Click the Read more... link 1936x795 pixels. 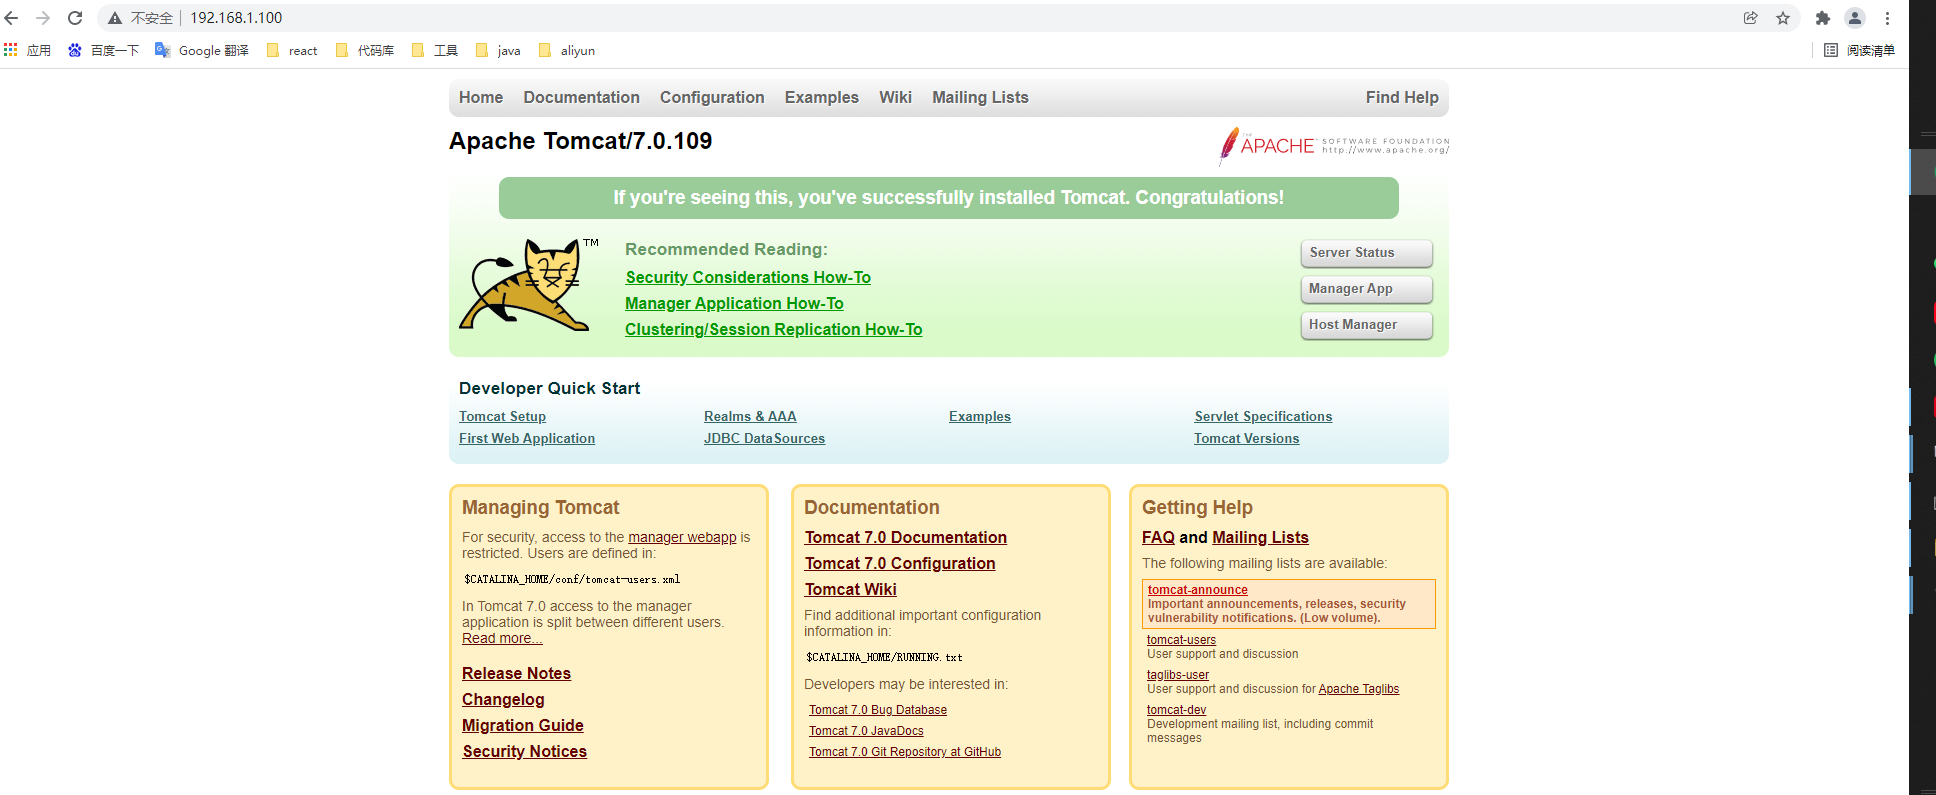pos(502,638)
